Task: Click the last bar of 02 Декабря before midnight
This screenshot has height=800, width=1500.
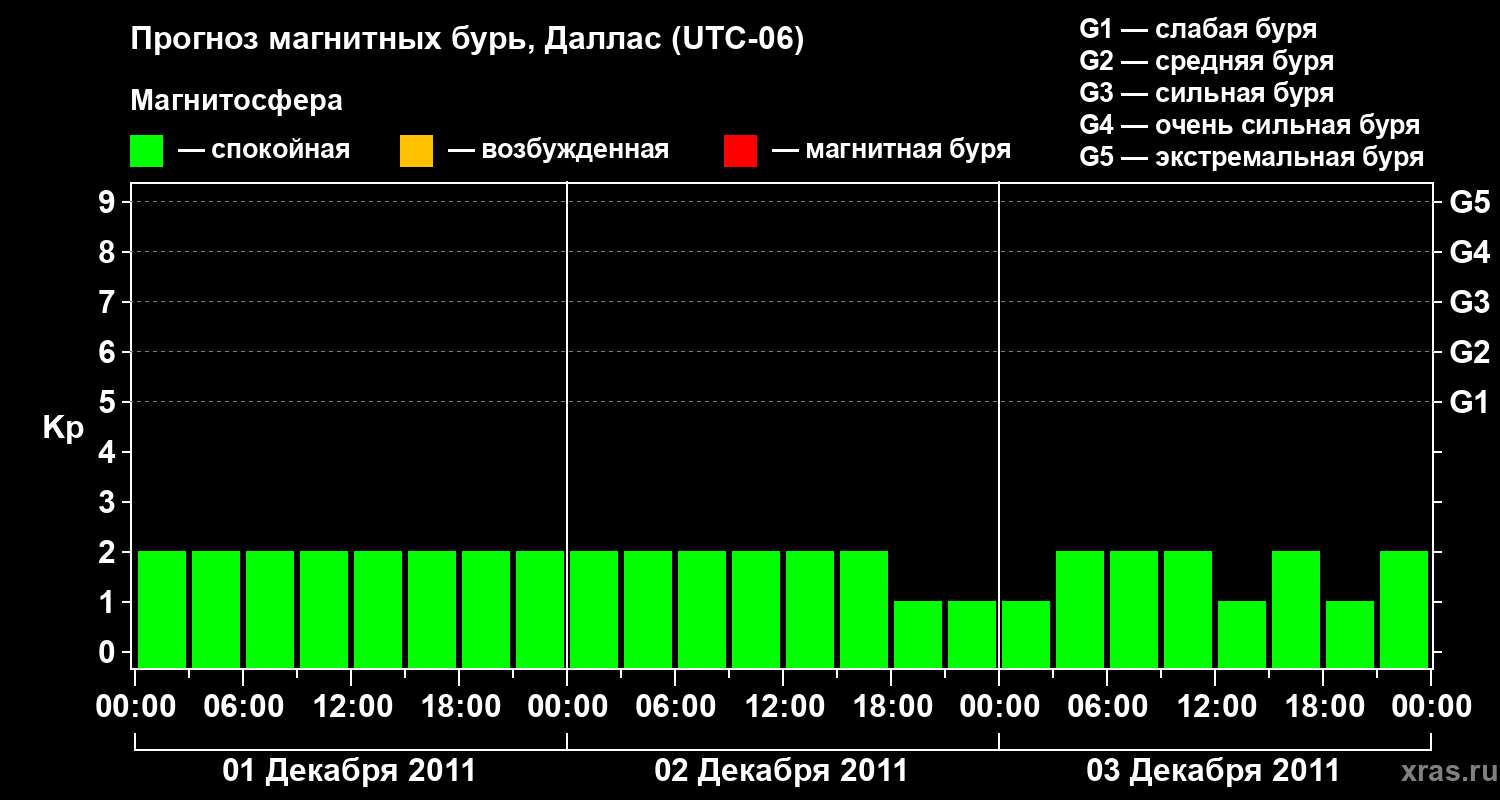Action: coord(972,634)
